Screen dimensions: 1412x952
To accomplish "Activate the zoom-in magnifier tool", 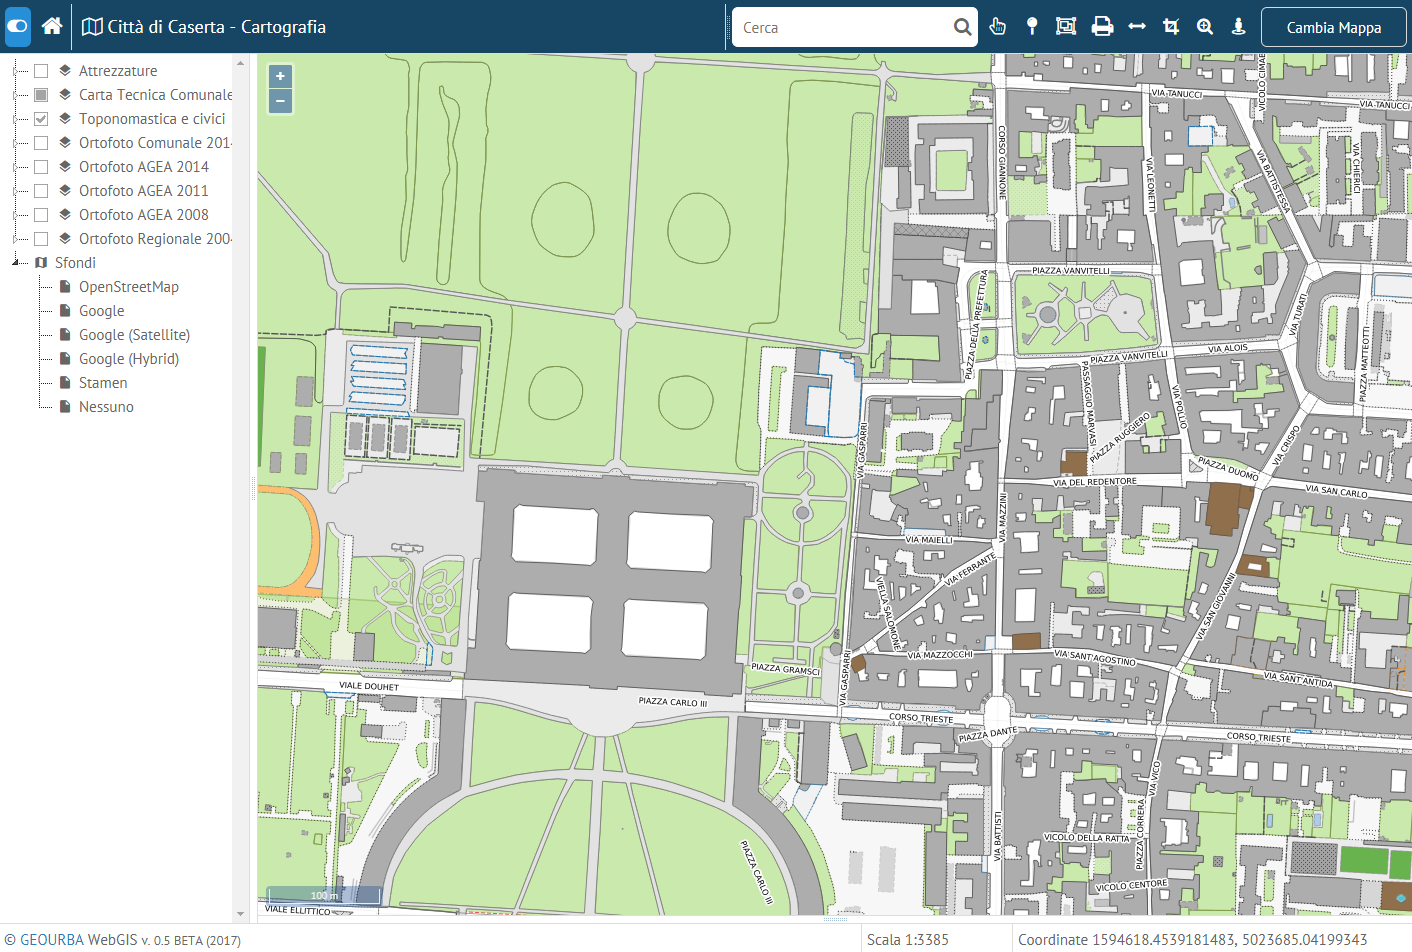I will tap(1205, 27).
